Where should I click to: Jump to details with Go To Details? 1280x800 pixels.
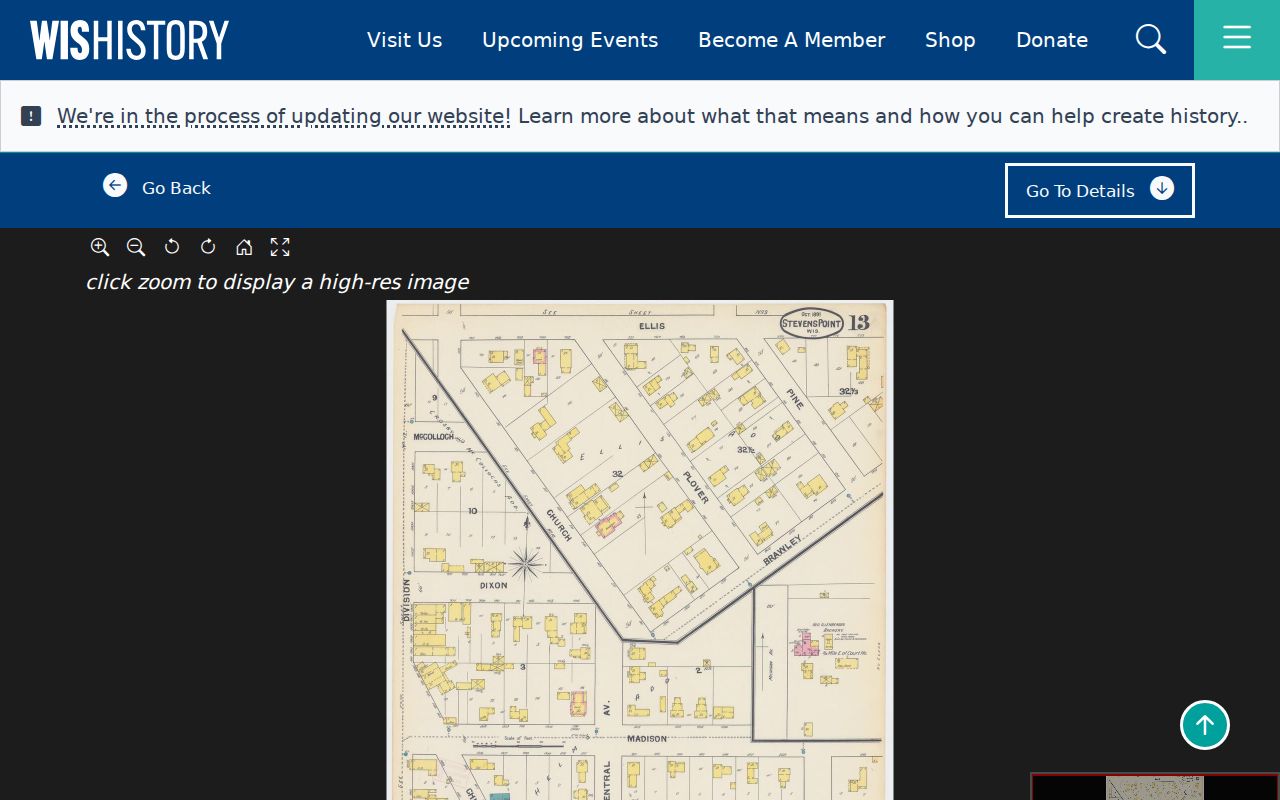point(1099,190)
